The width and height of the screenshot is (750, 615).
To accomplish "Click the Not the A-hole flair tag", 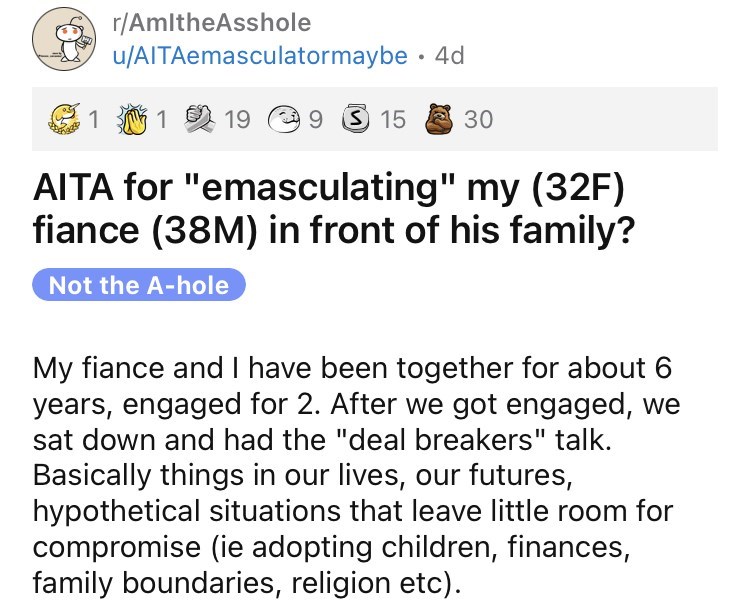I will point(139,285).
